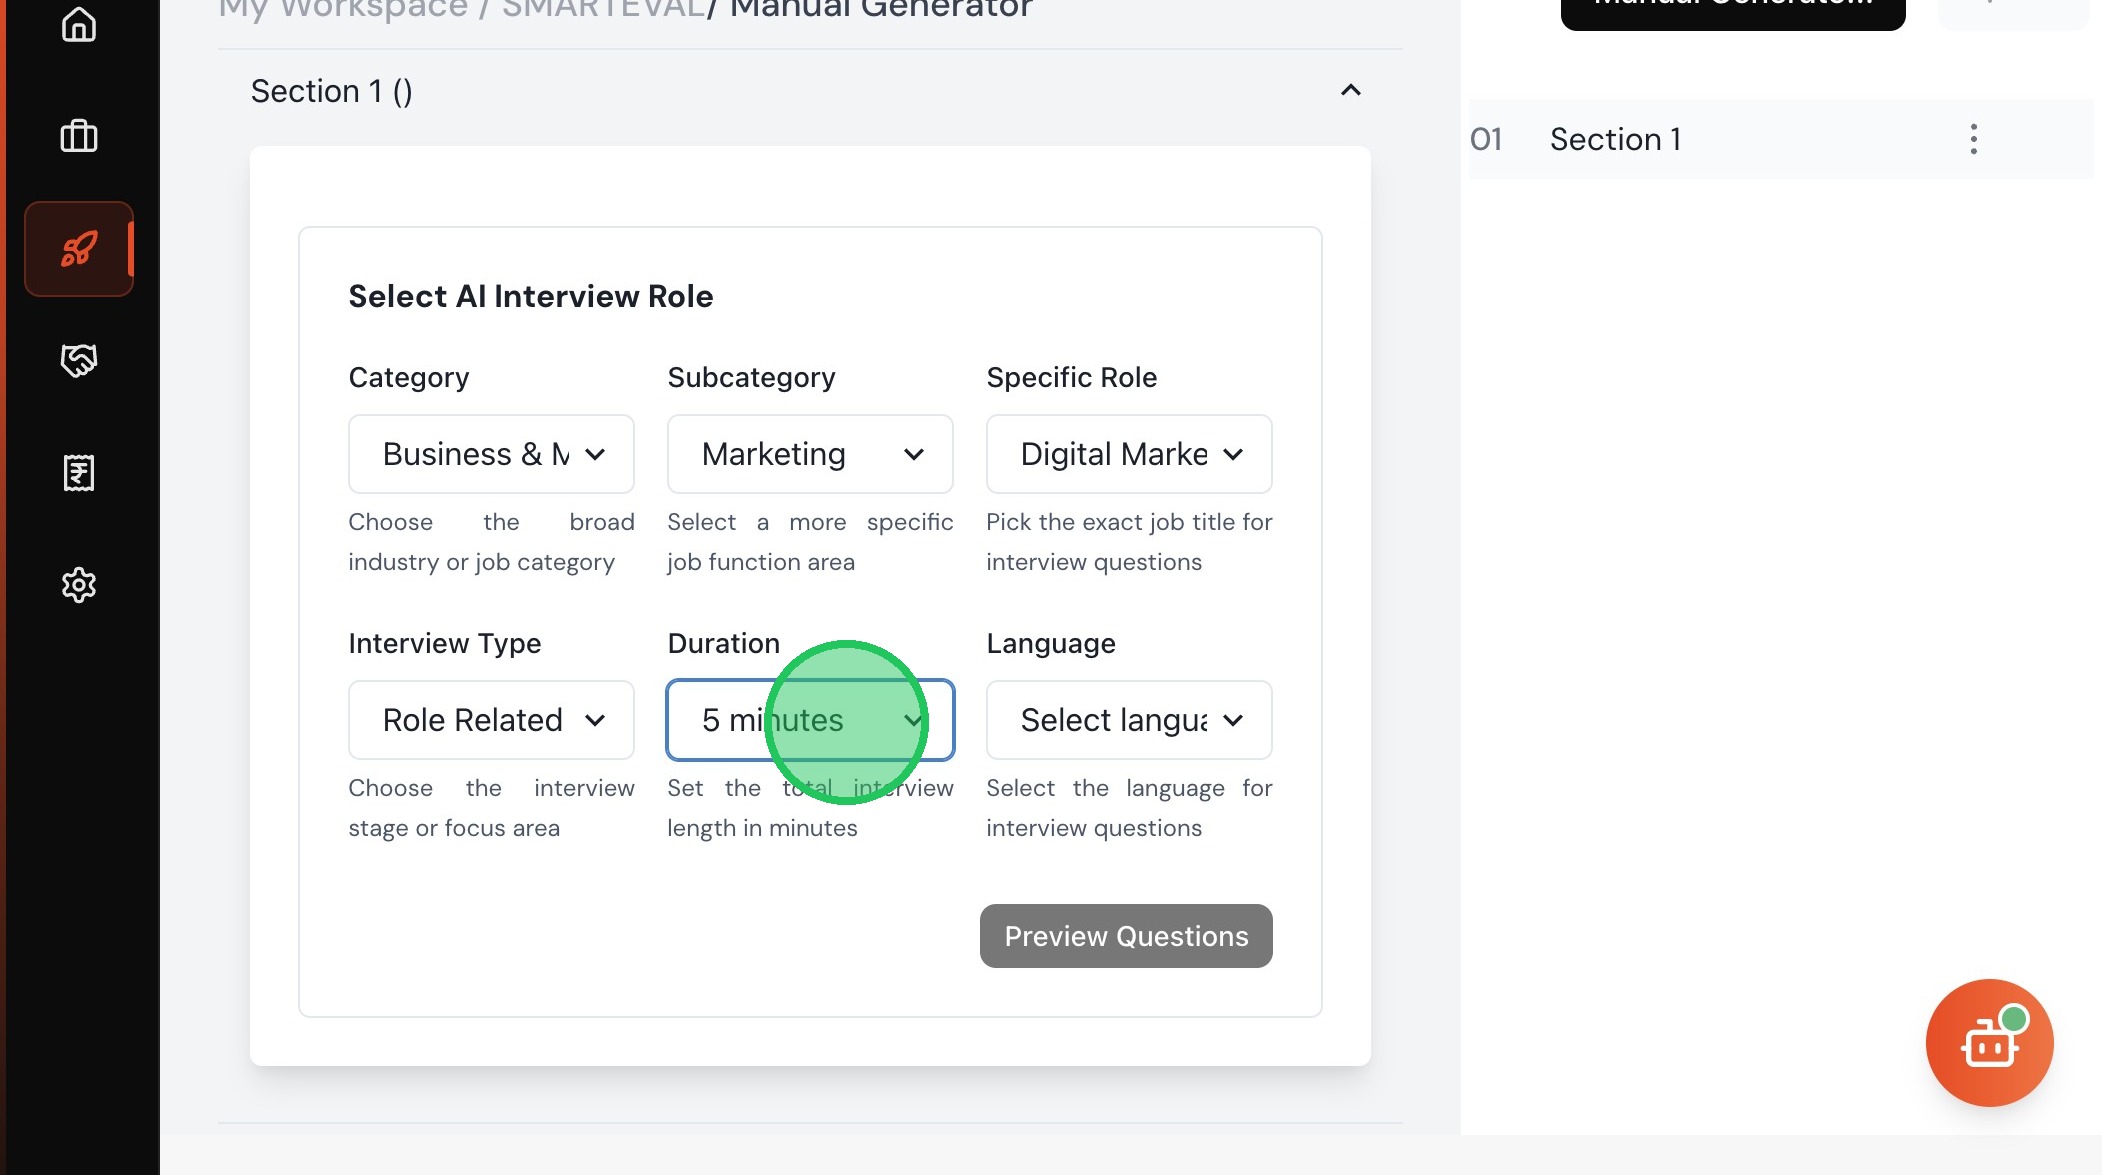Image resolution: width=2102 pixels, height=1175 pixels.
Task: Click the rupee receipt billing icon
Action: pos(79,473)
